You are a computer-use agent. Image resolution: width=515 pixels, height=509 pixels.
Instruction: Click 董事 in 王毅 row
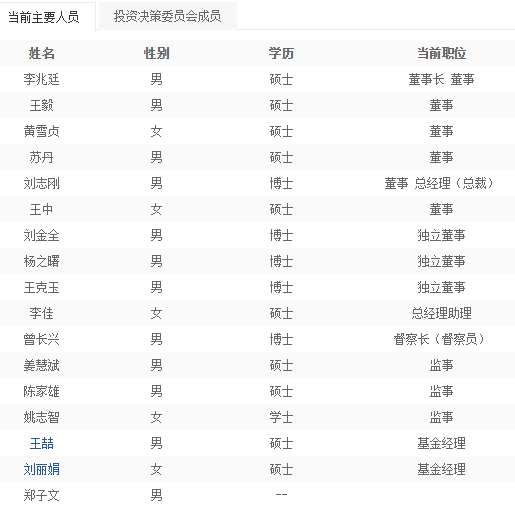[x=442, y=105]
